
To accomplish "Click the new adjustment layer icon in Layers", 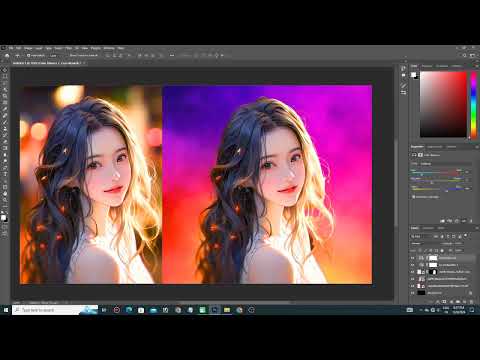I will click(451, 301).
